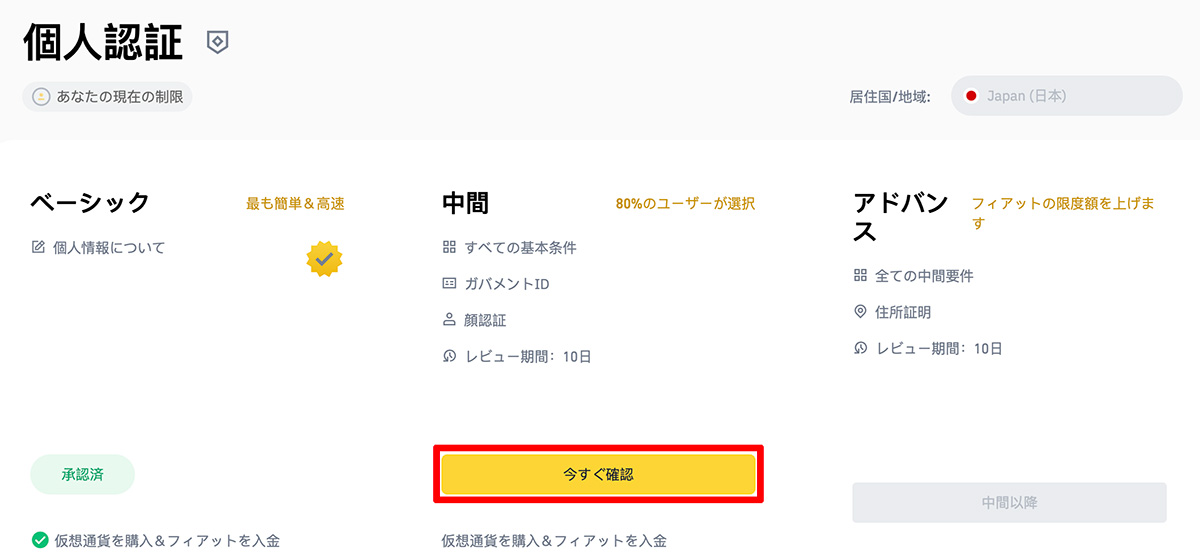Click the edit icon beside 個人情報について
The height and width of the screenshot is (556, 1200).
click(38, 247)
